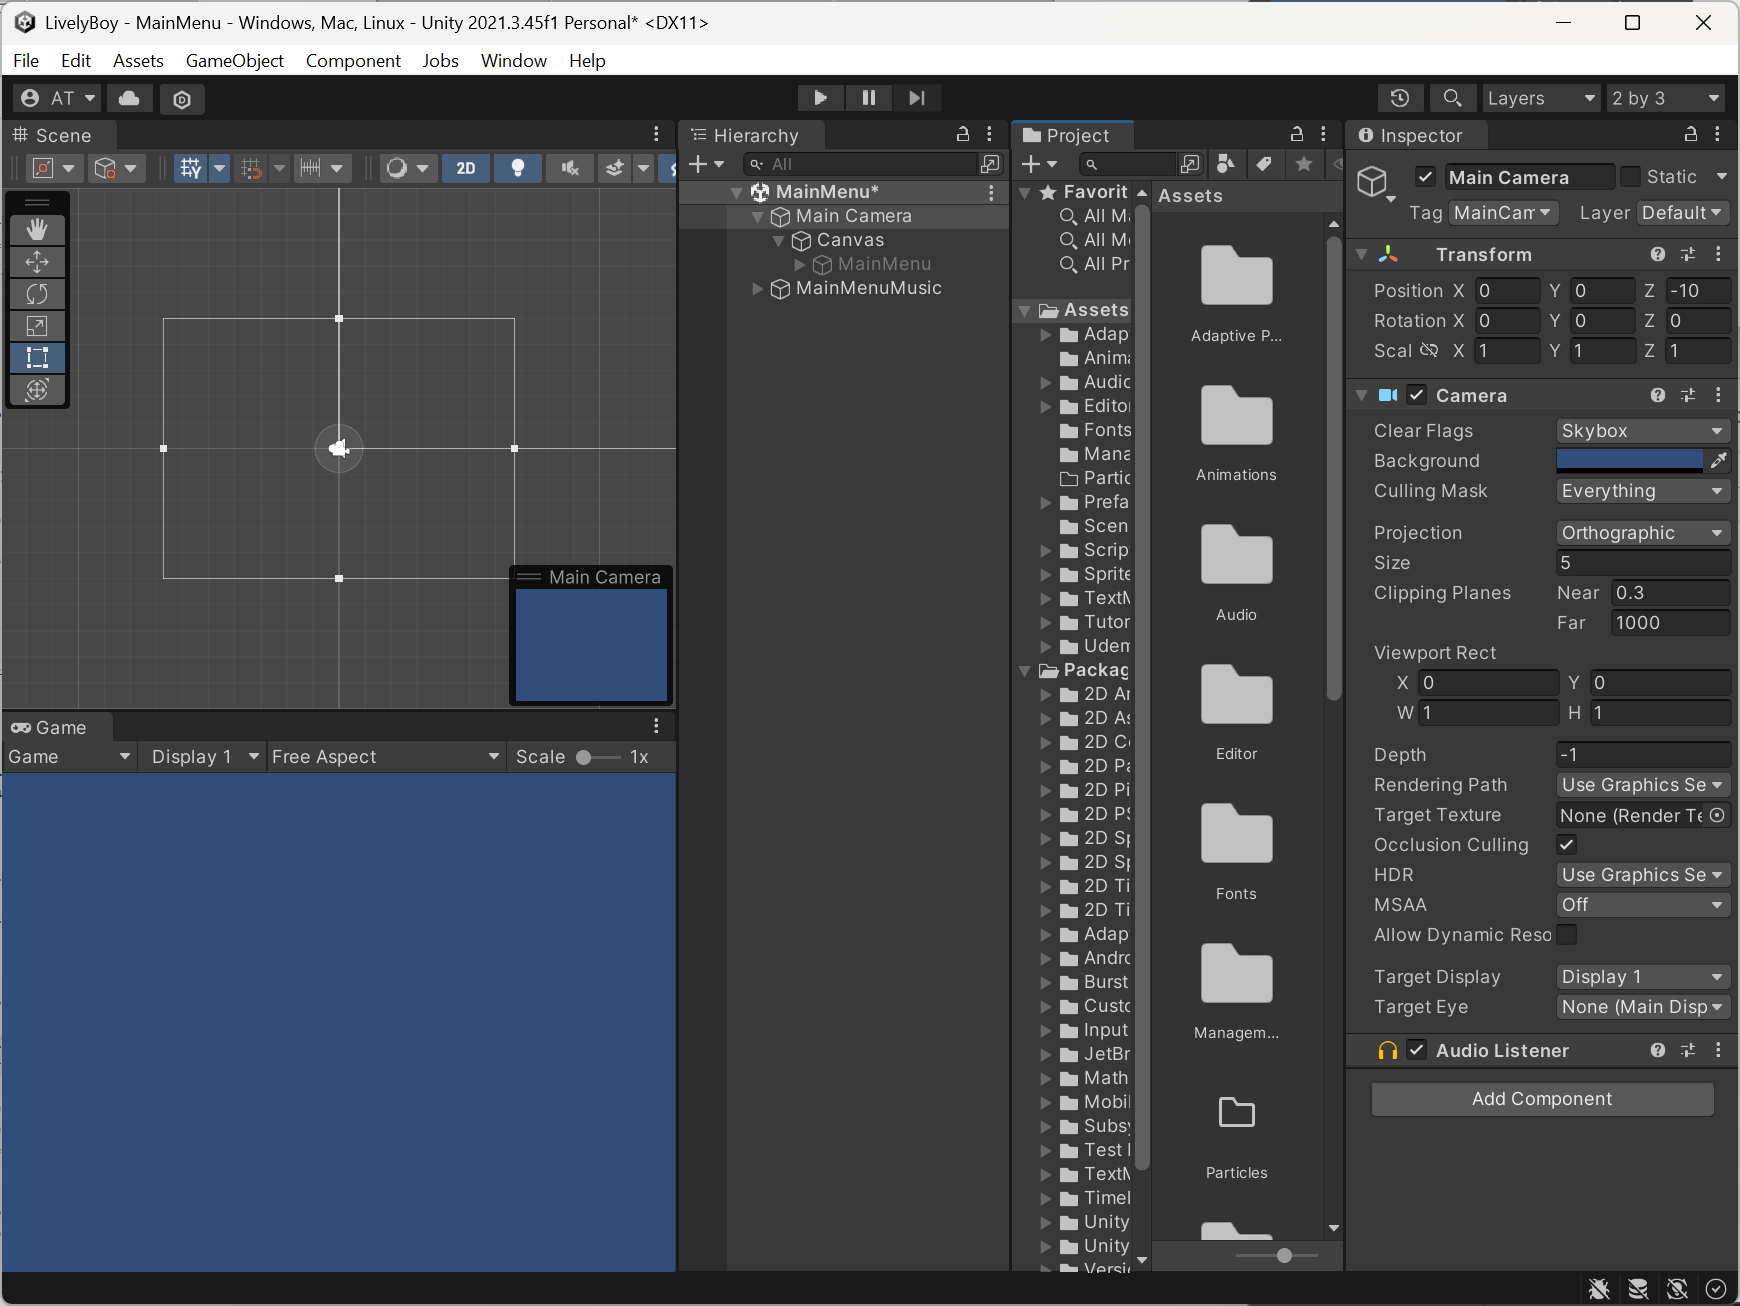The width and height of the screenshot is (1740, 1306).
Task: Toggle scene lighting in the Scene toolbar
Action: coord(518,168)
